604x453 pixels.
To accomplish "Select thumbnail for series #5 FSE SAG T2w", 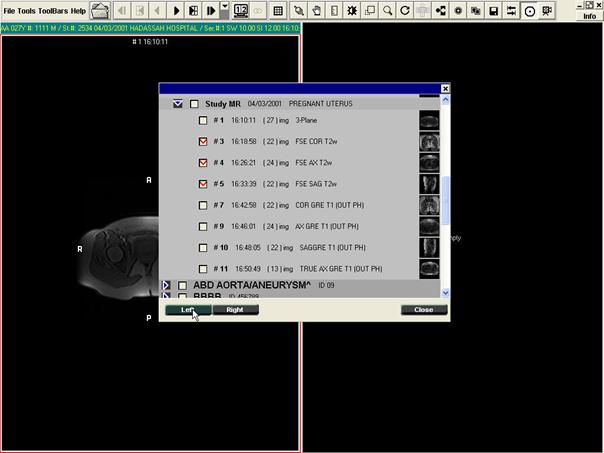I will (x=429, y=184).
